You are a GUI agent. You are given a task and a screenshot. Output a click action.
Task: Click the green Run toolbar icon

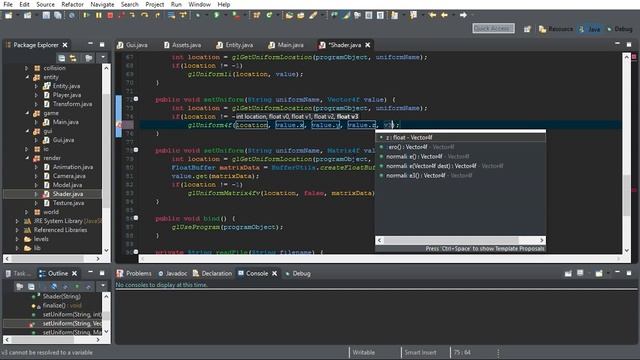point(217,15)
